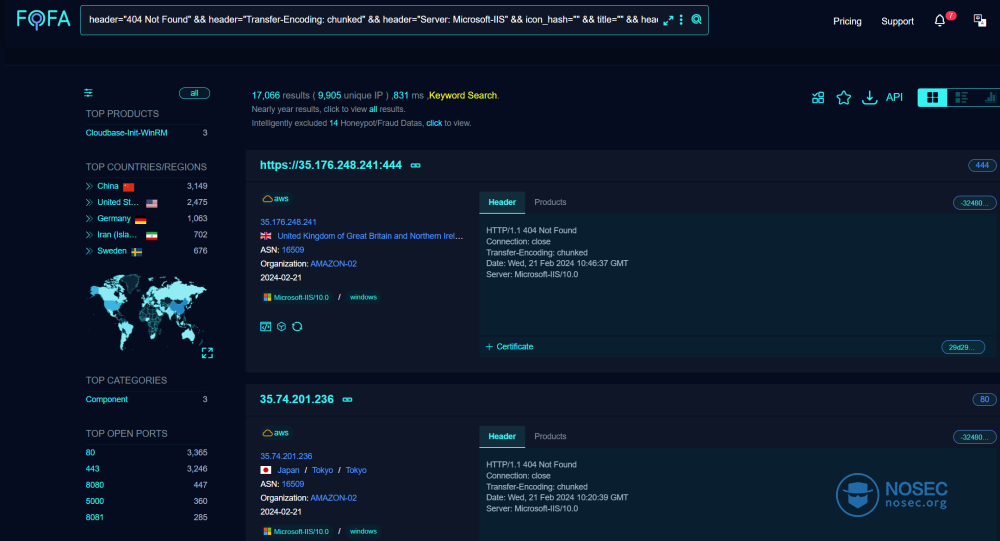Click to view excluded honeypot data
1000x541 pixels.
[434, 123]
